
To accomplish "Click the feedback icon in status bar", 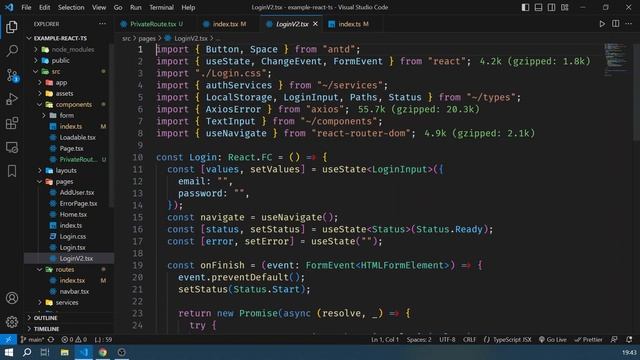I will pyautogui.click(x=614, y=340).
